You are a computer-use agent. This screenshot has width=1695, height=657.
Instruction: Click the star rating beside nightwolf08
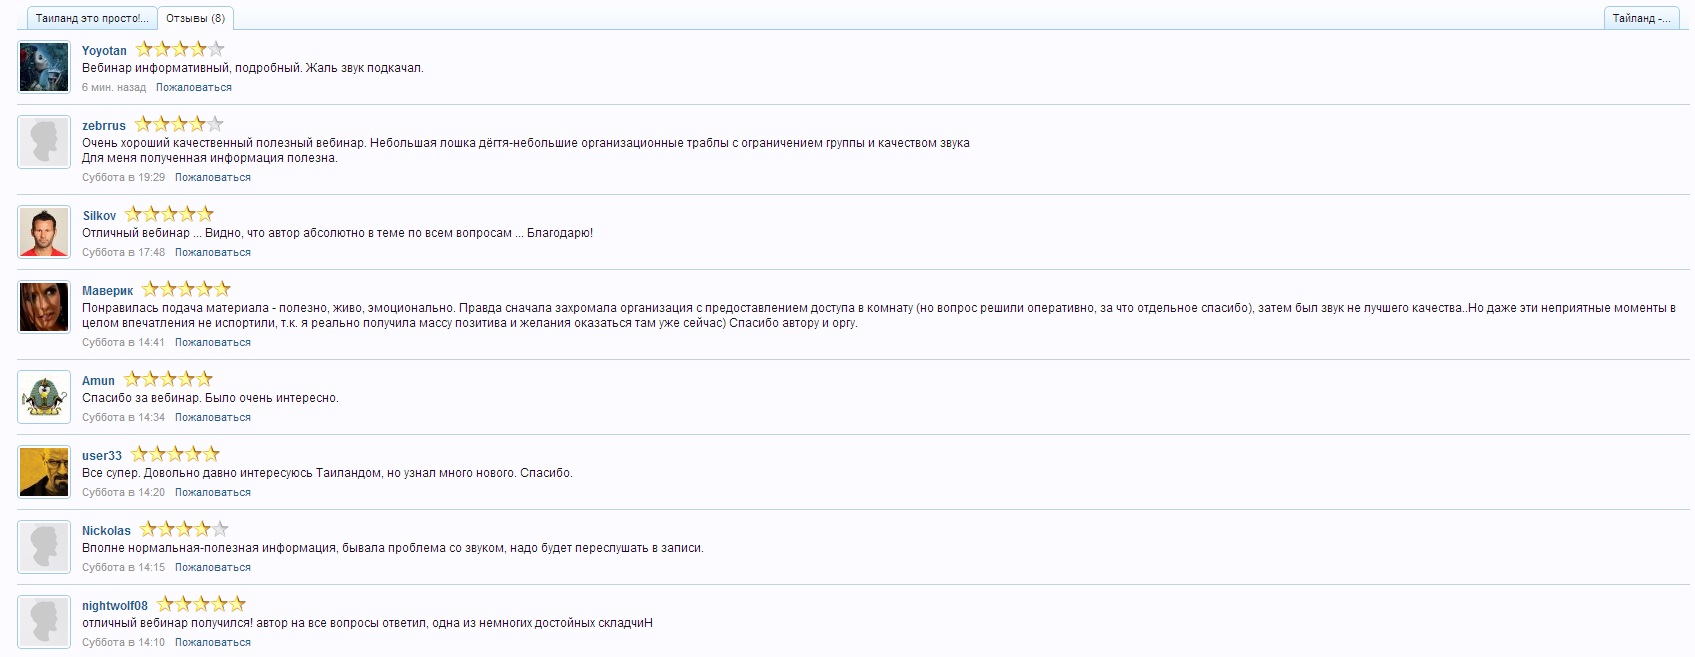(201, 605)
